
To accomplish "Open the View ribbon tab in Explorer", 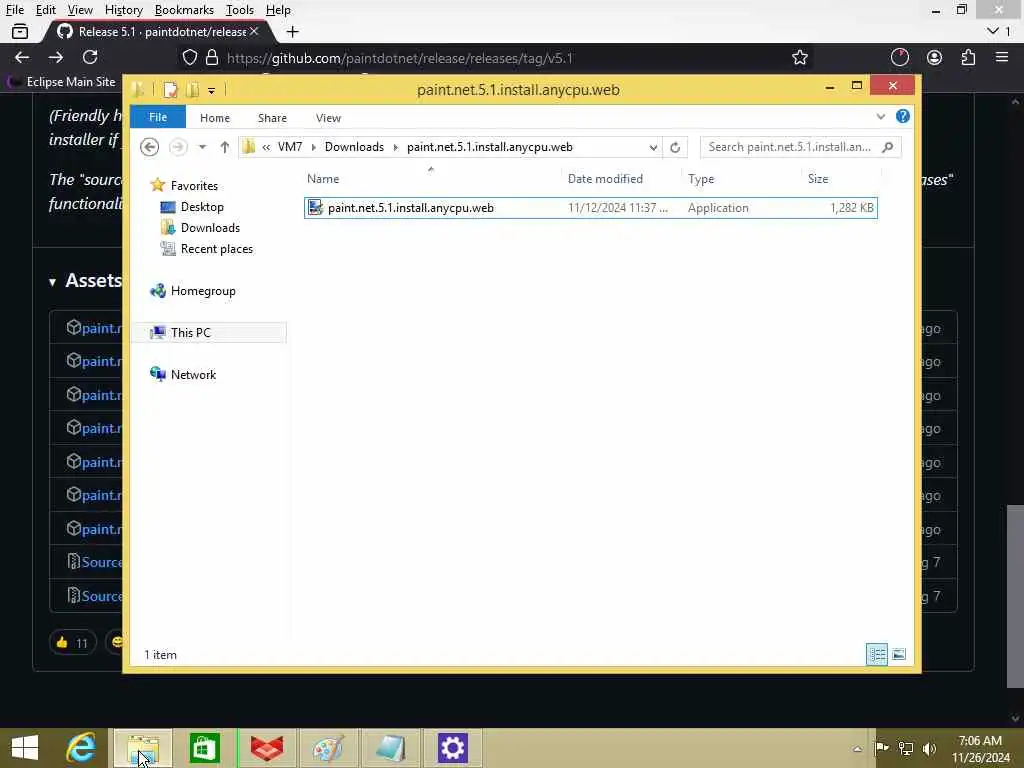I will click(328, 118).
